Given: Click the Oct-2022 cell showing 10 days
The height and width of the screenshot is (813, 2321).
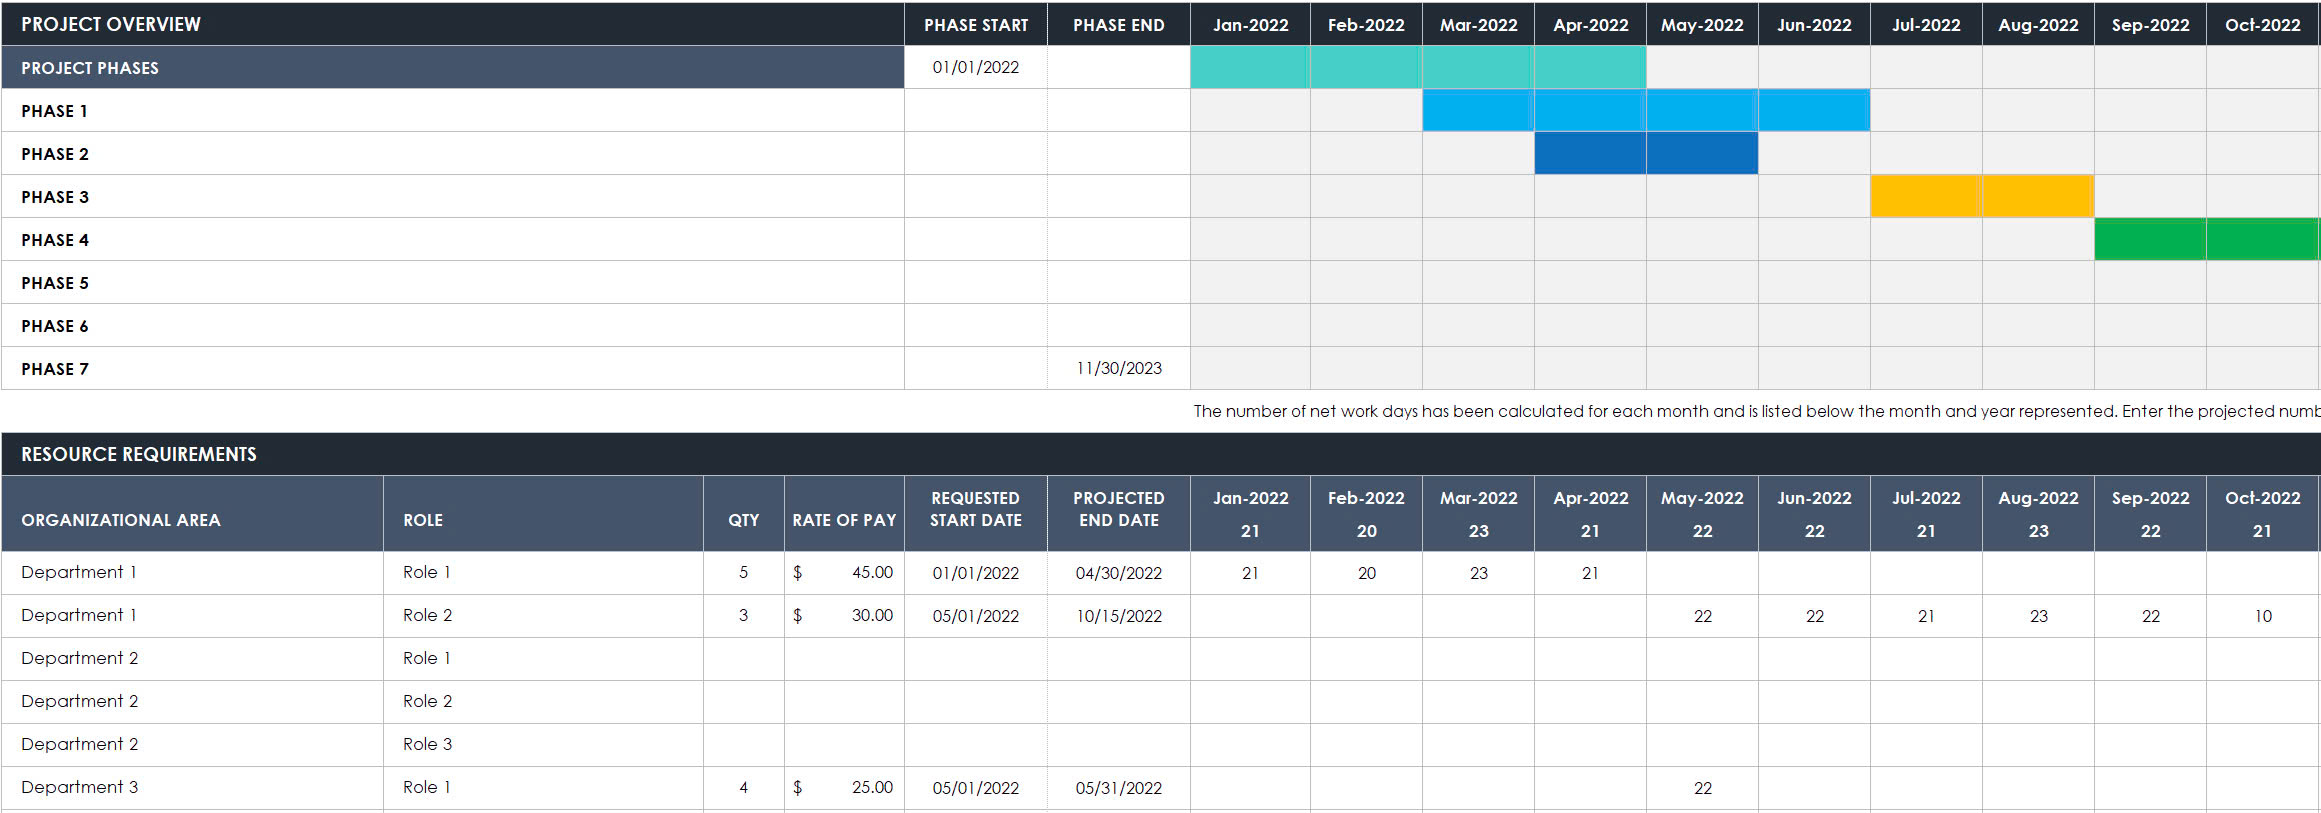Looking at the screenshot, I should (2262, 616).
